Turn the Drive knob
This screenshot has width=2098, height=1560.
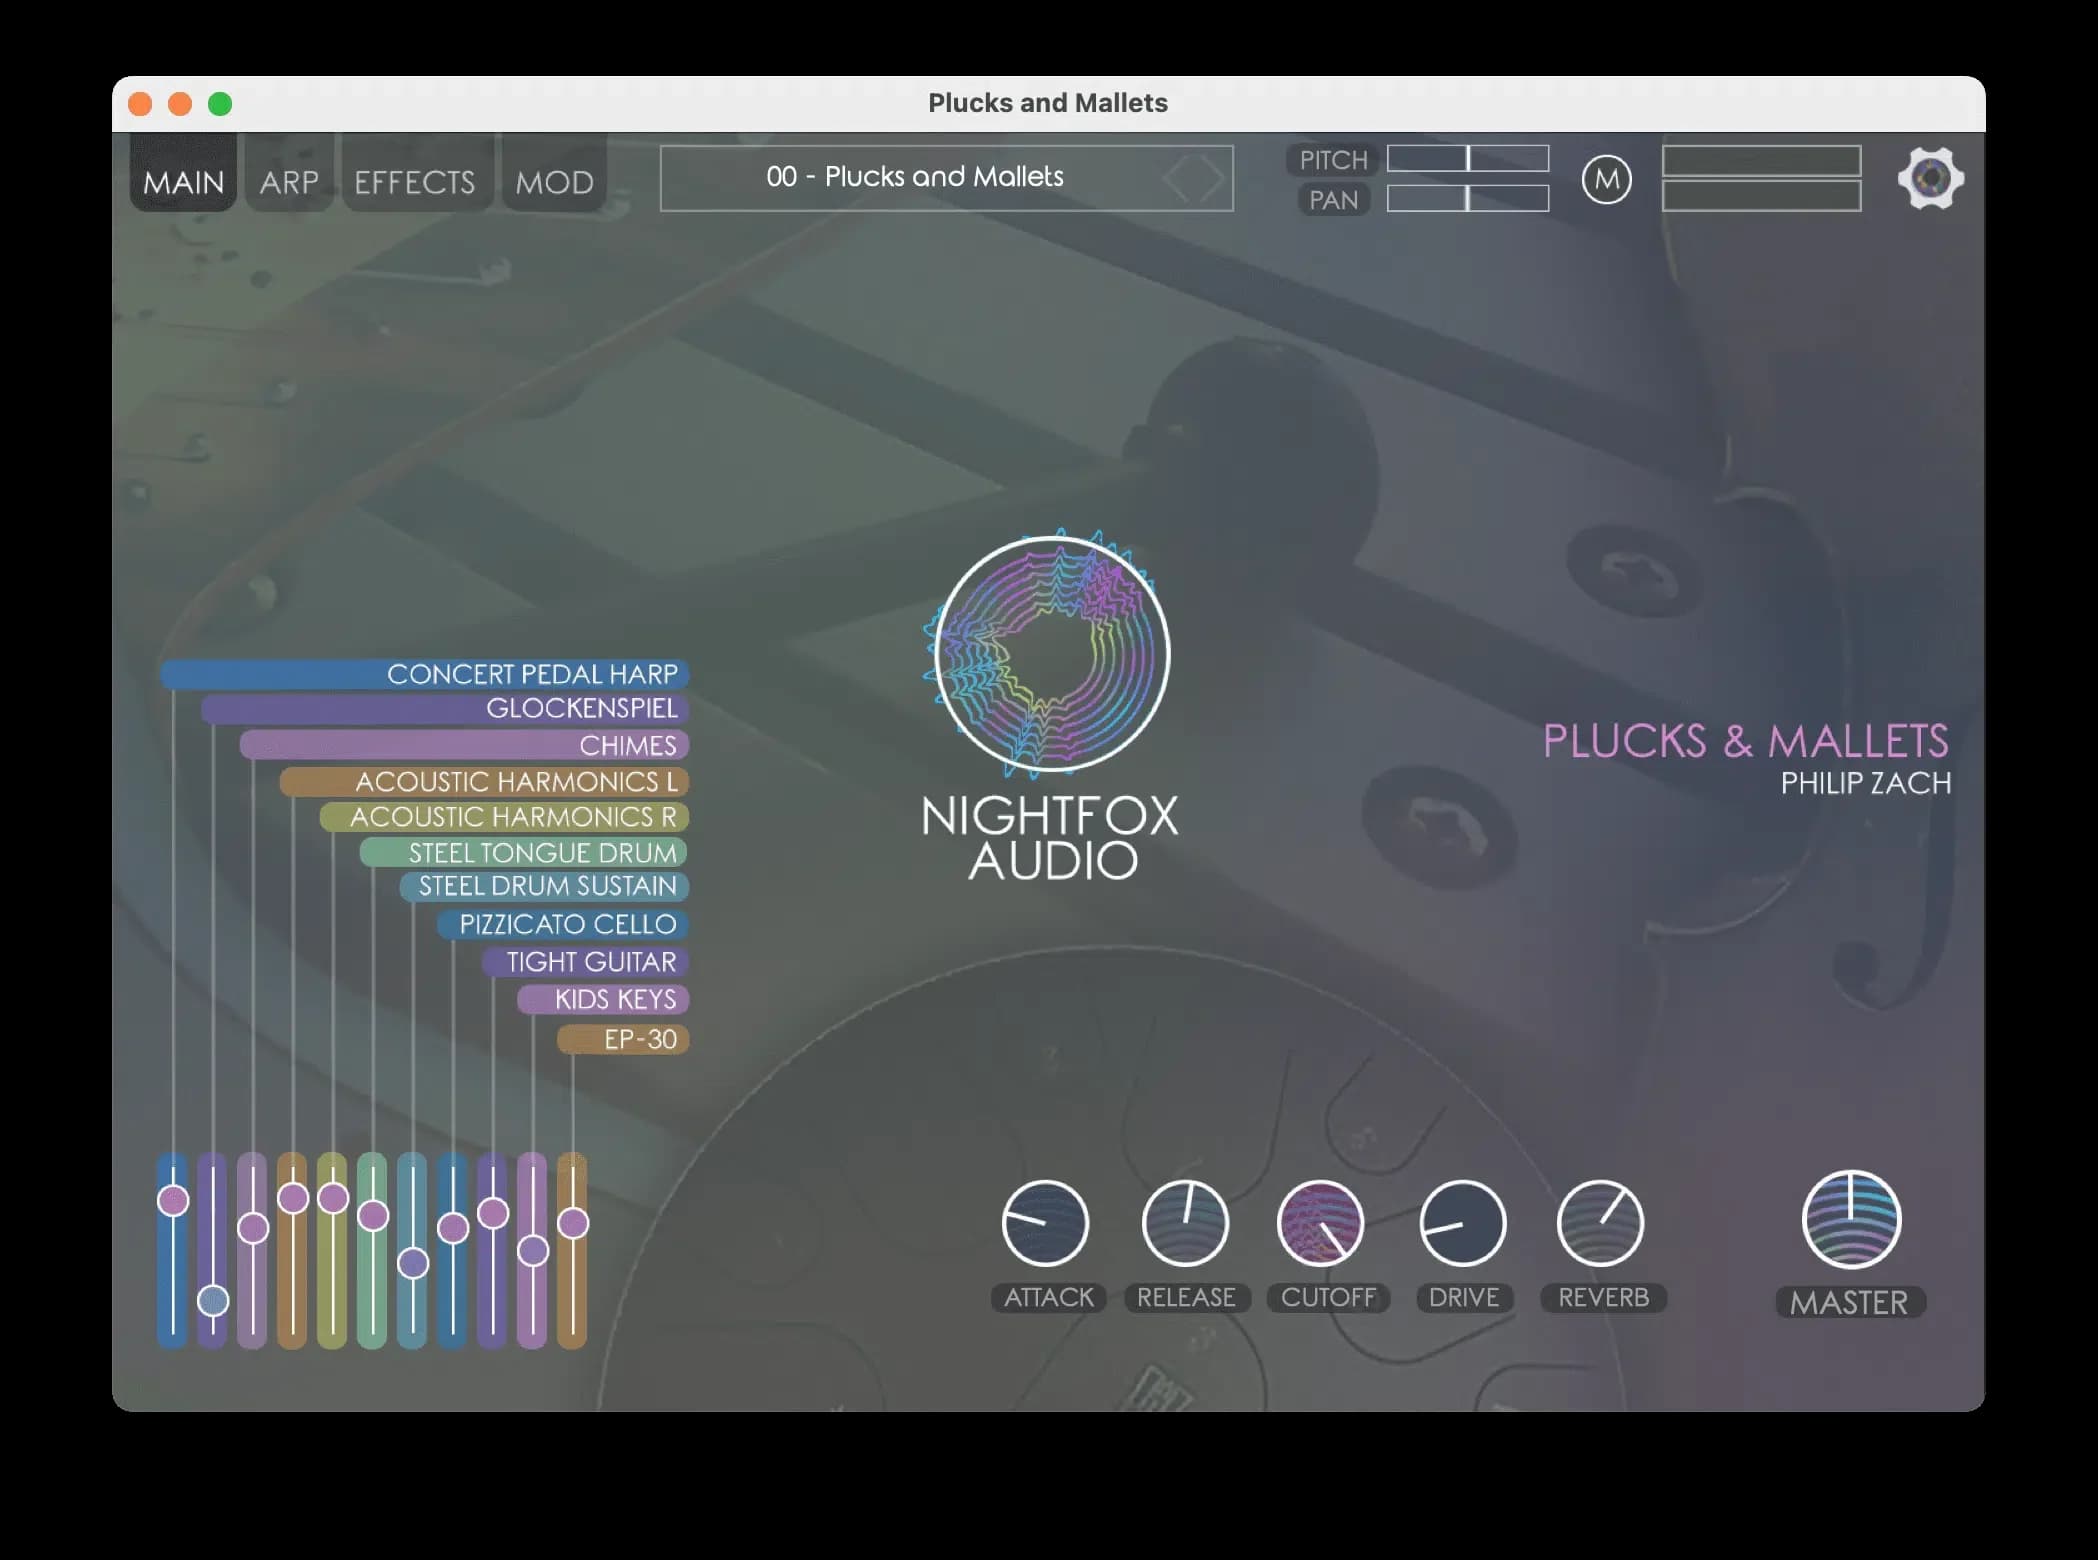[x=1463, y=1222]
